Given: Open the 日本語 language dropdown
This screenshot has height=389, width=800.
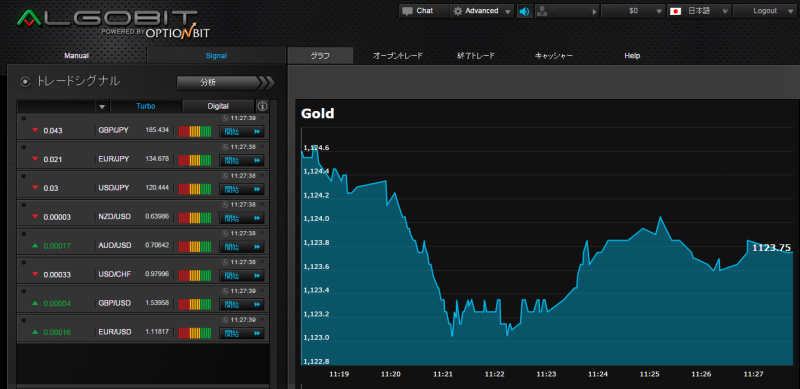Looking at the screenshot, I should [x=699, y=11].
